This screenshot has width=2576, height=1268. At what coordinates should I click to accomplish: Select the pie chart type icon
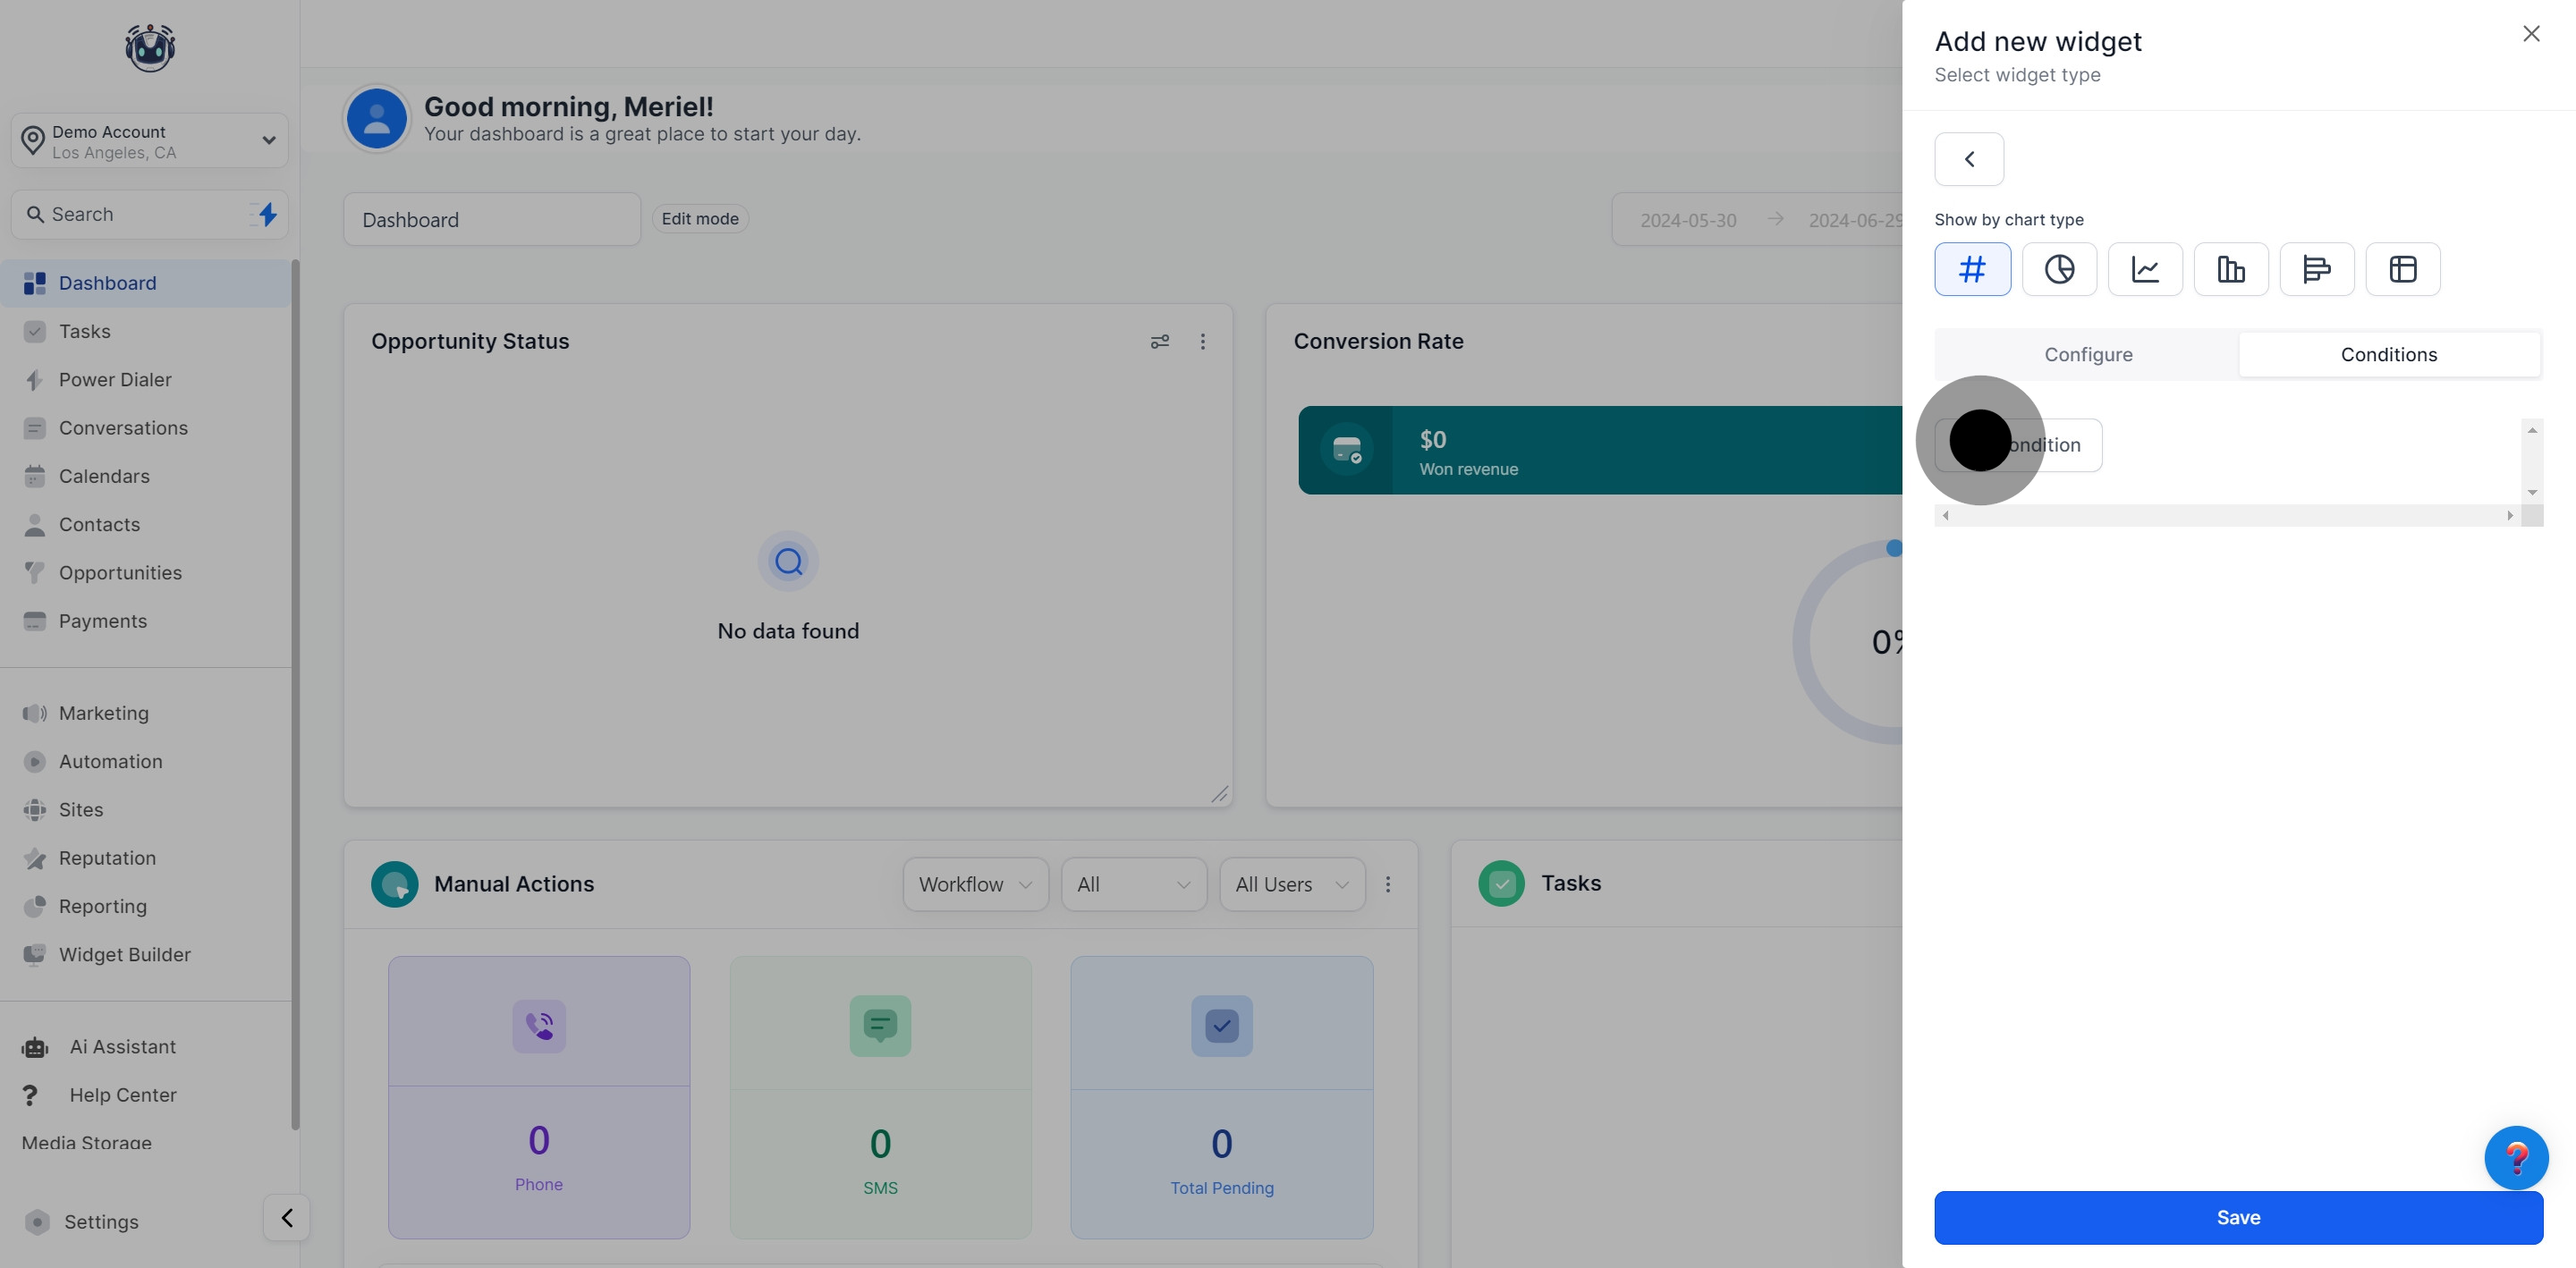tap(2059, 269)
